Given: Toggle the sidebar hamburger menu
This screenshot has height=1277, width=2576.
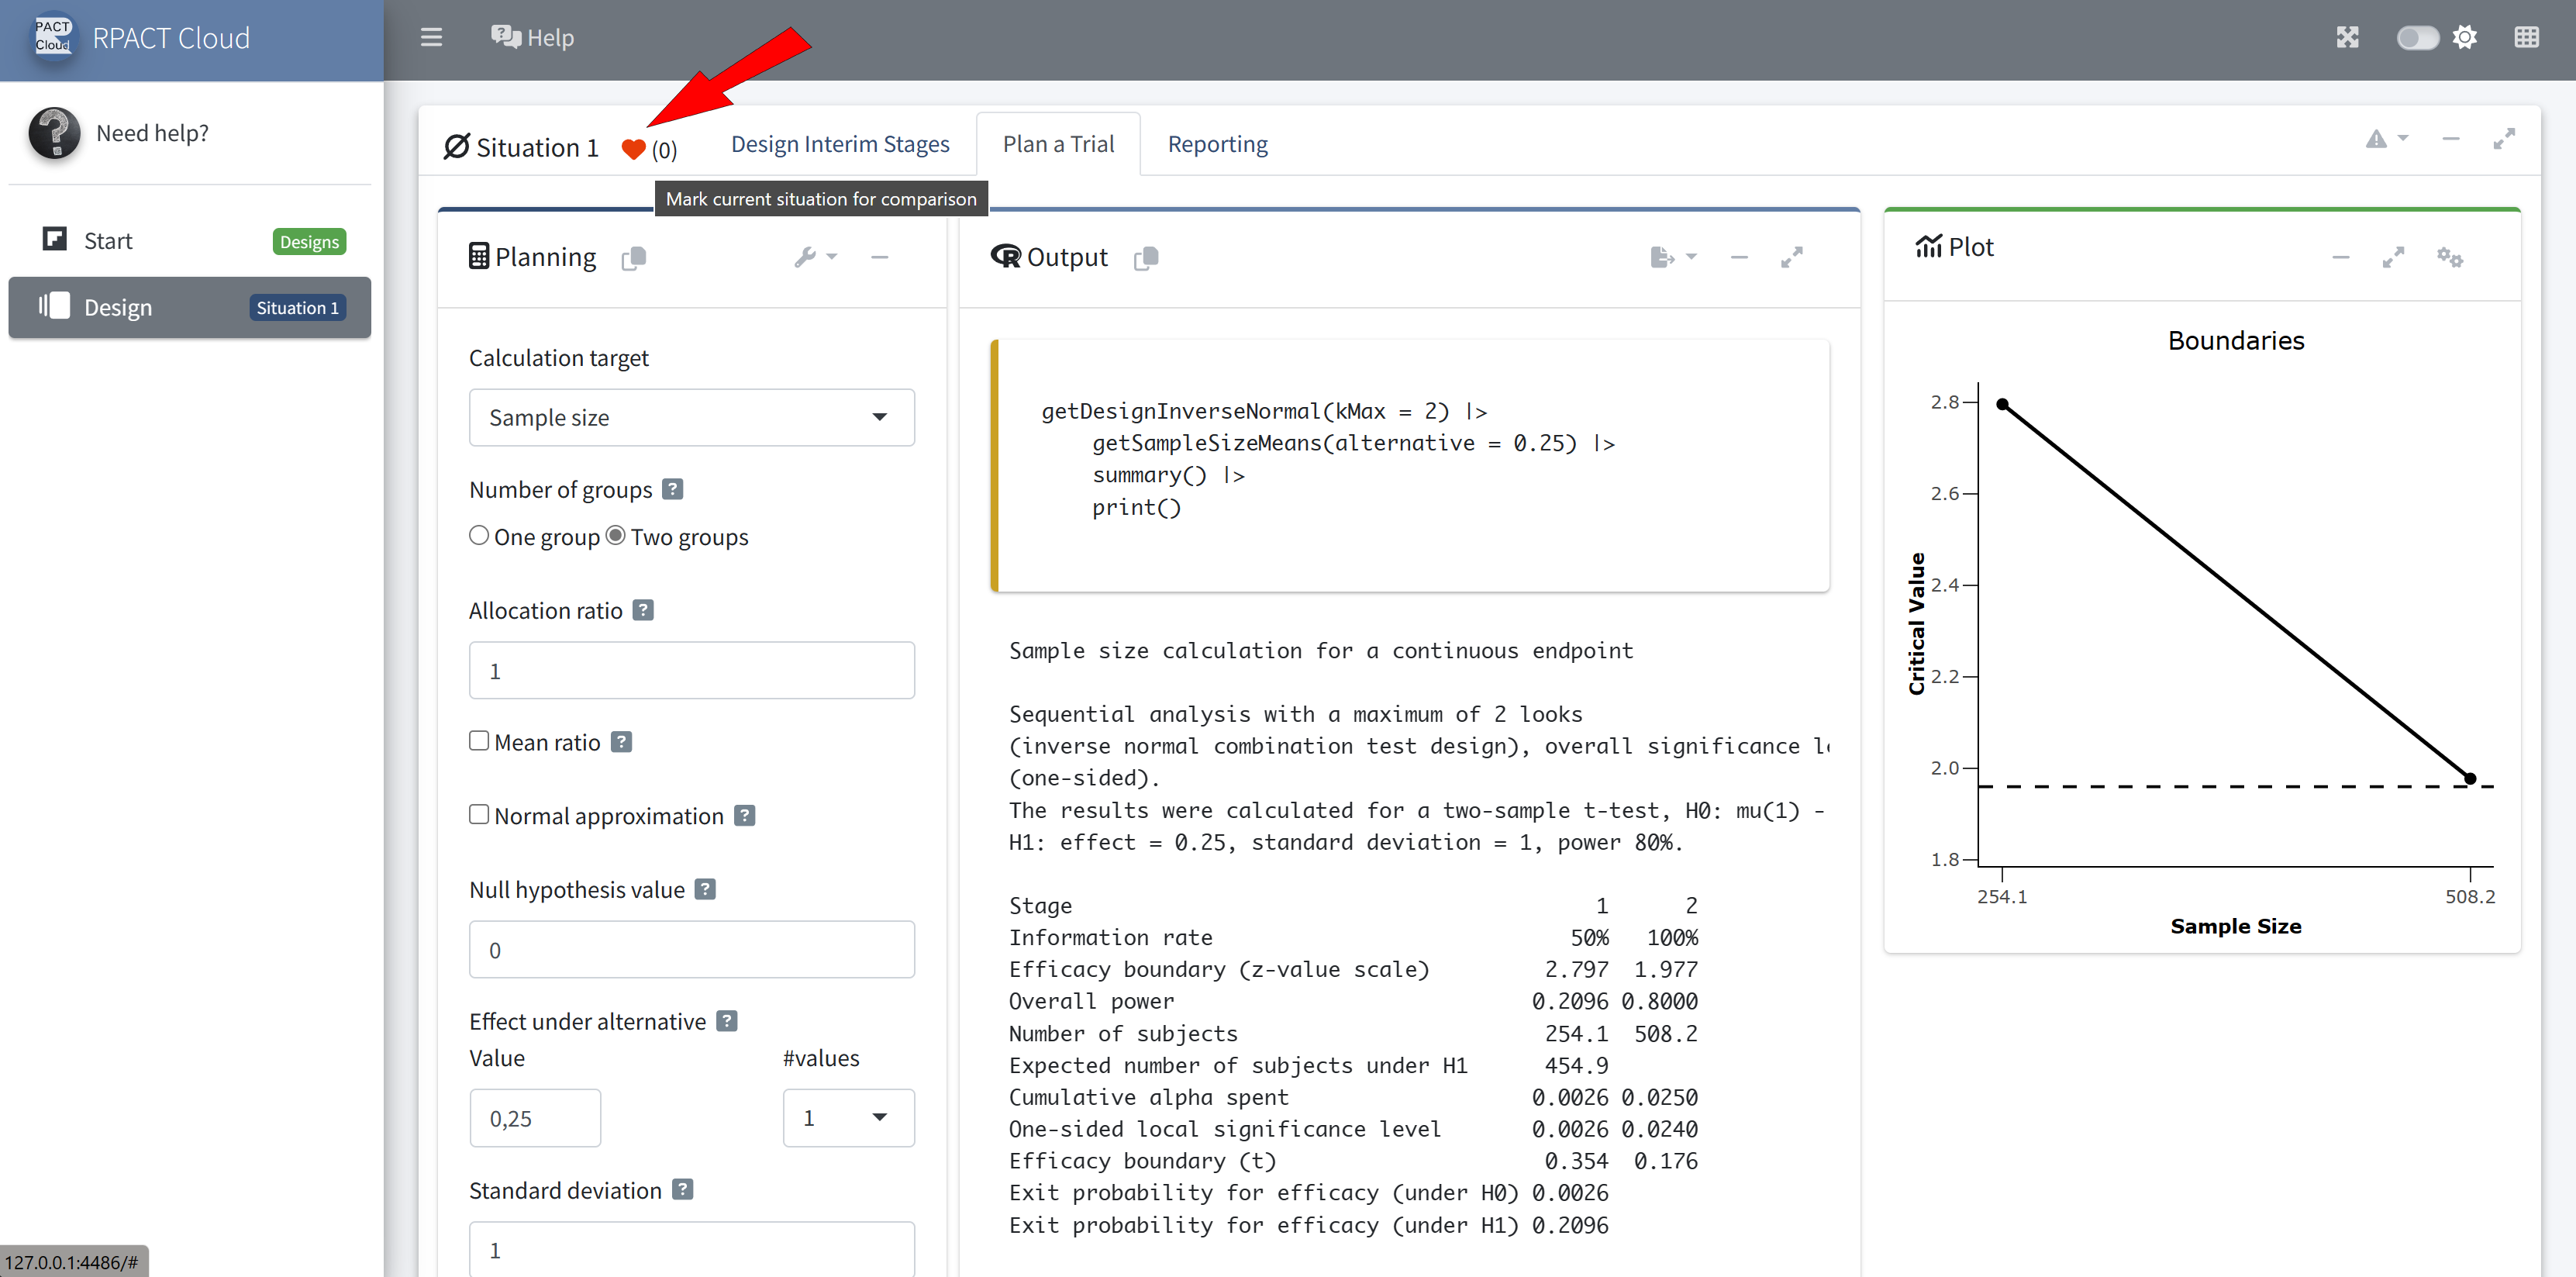Looking at the screenshot, I should click(x=431, y=38).
